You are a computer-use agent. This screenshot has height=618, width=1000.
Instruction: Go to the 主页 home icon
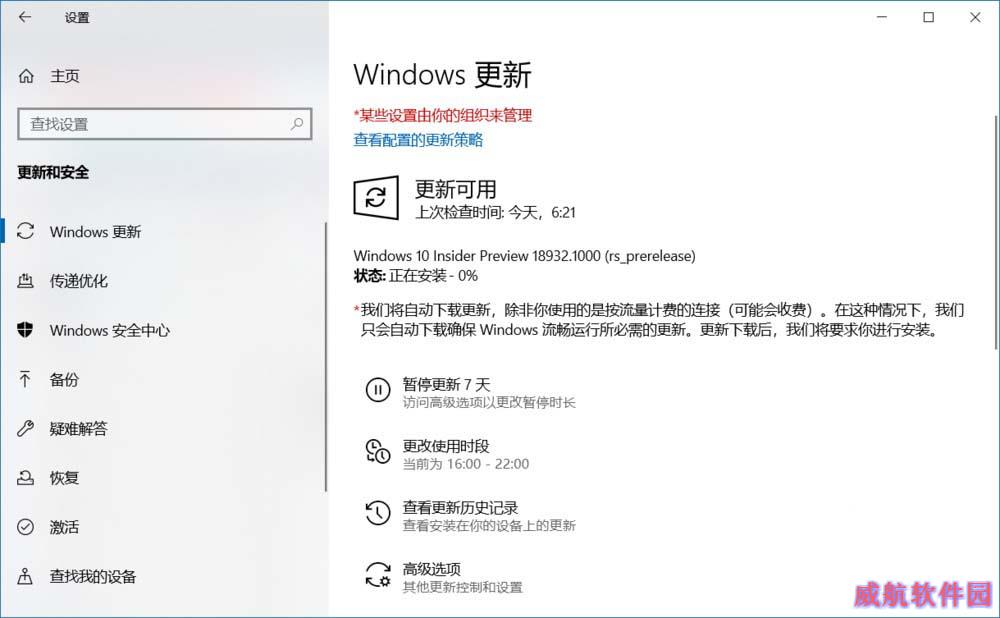[26, 77]
